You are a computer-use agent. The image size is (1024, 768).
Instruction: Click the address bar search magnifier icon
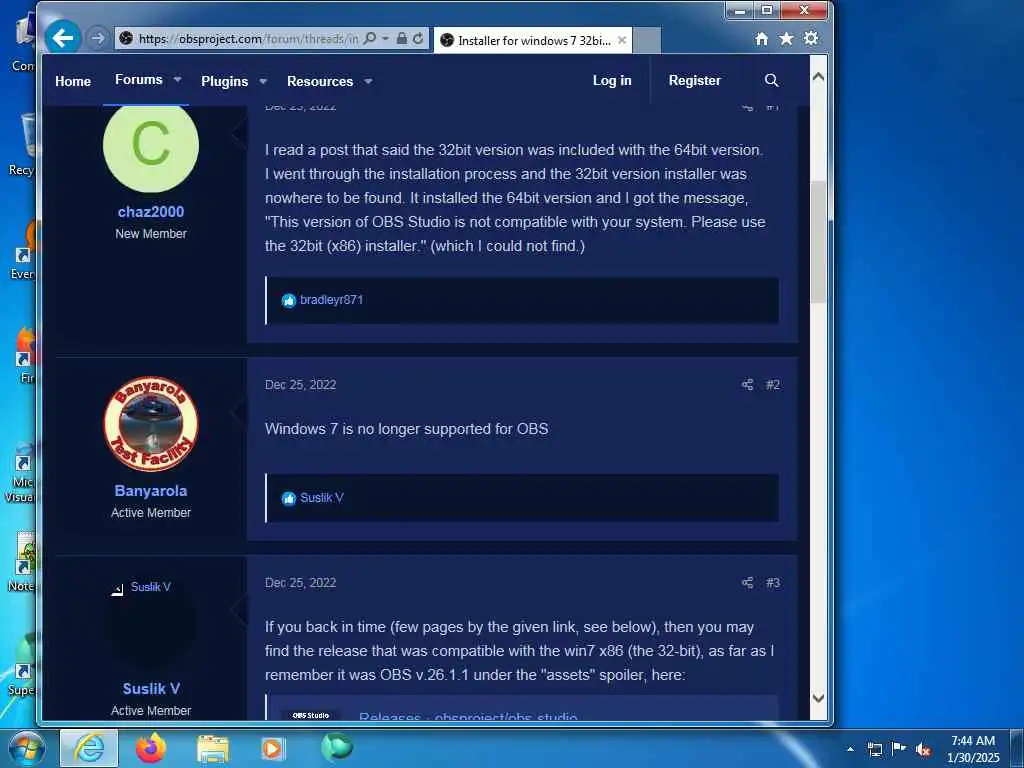coord(370,39)
